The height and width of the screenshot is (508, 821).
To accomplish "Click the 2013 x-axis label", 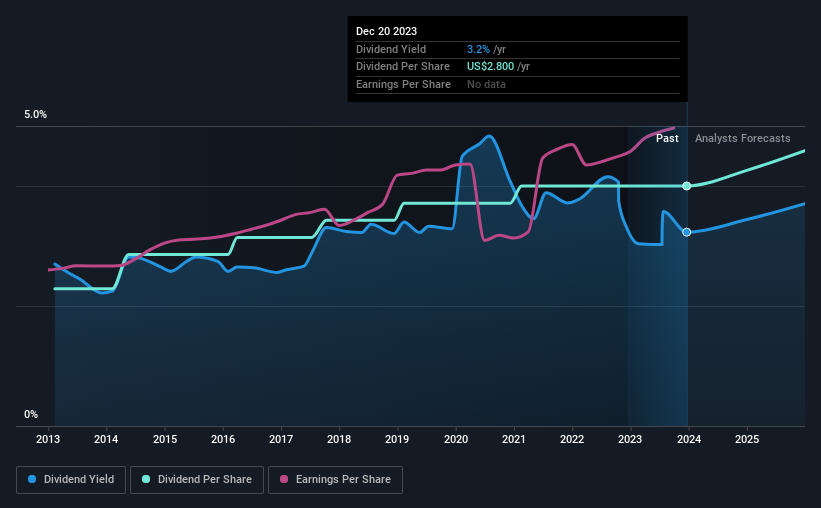I will (x=48, y=439).
